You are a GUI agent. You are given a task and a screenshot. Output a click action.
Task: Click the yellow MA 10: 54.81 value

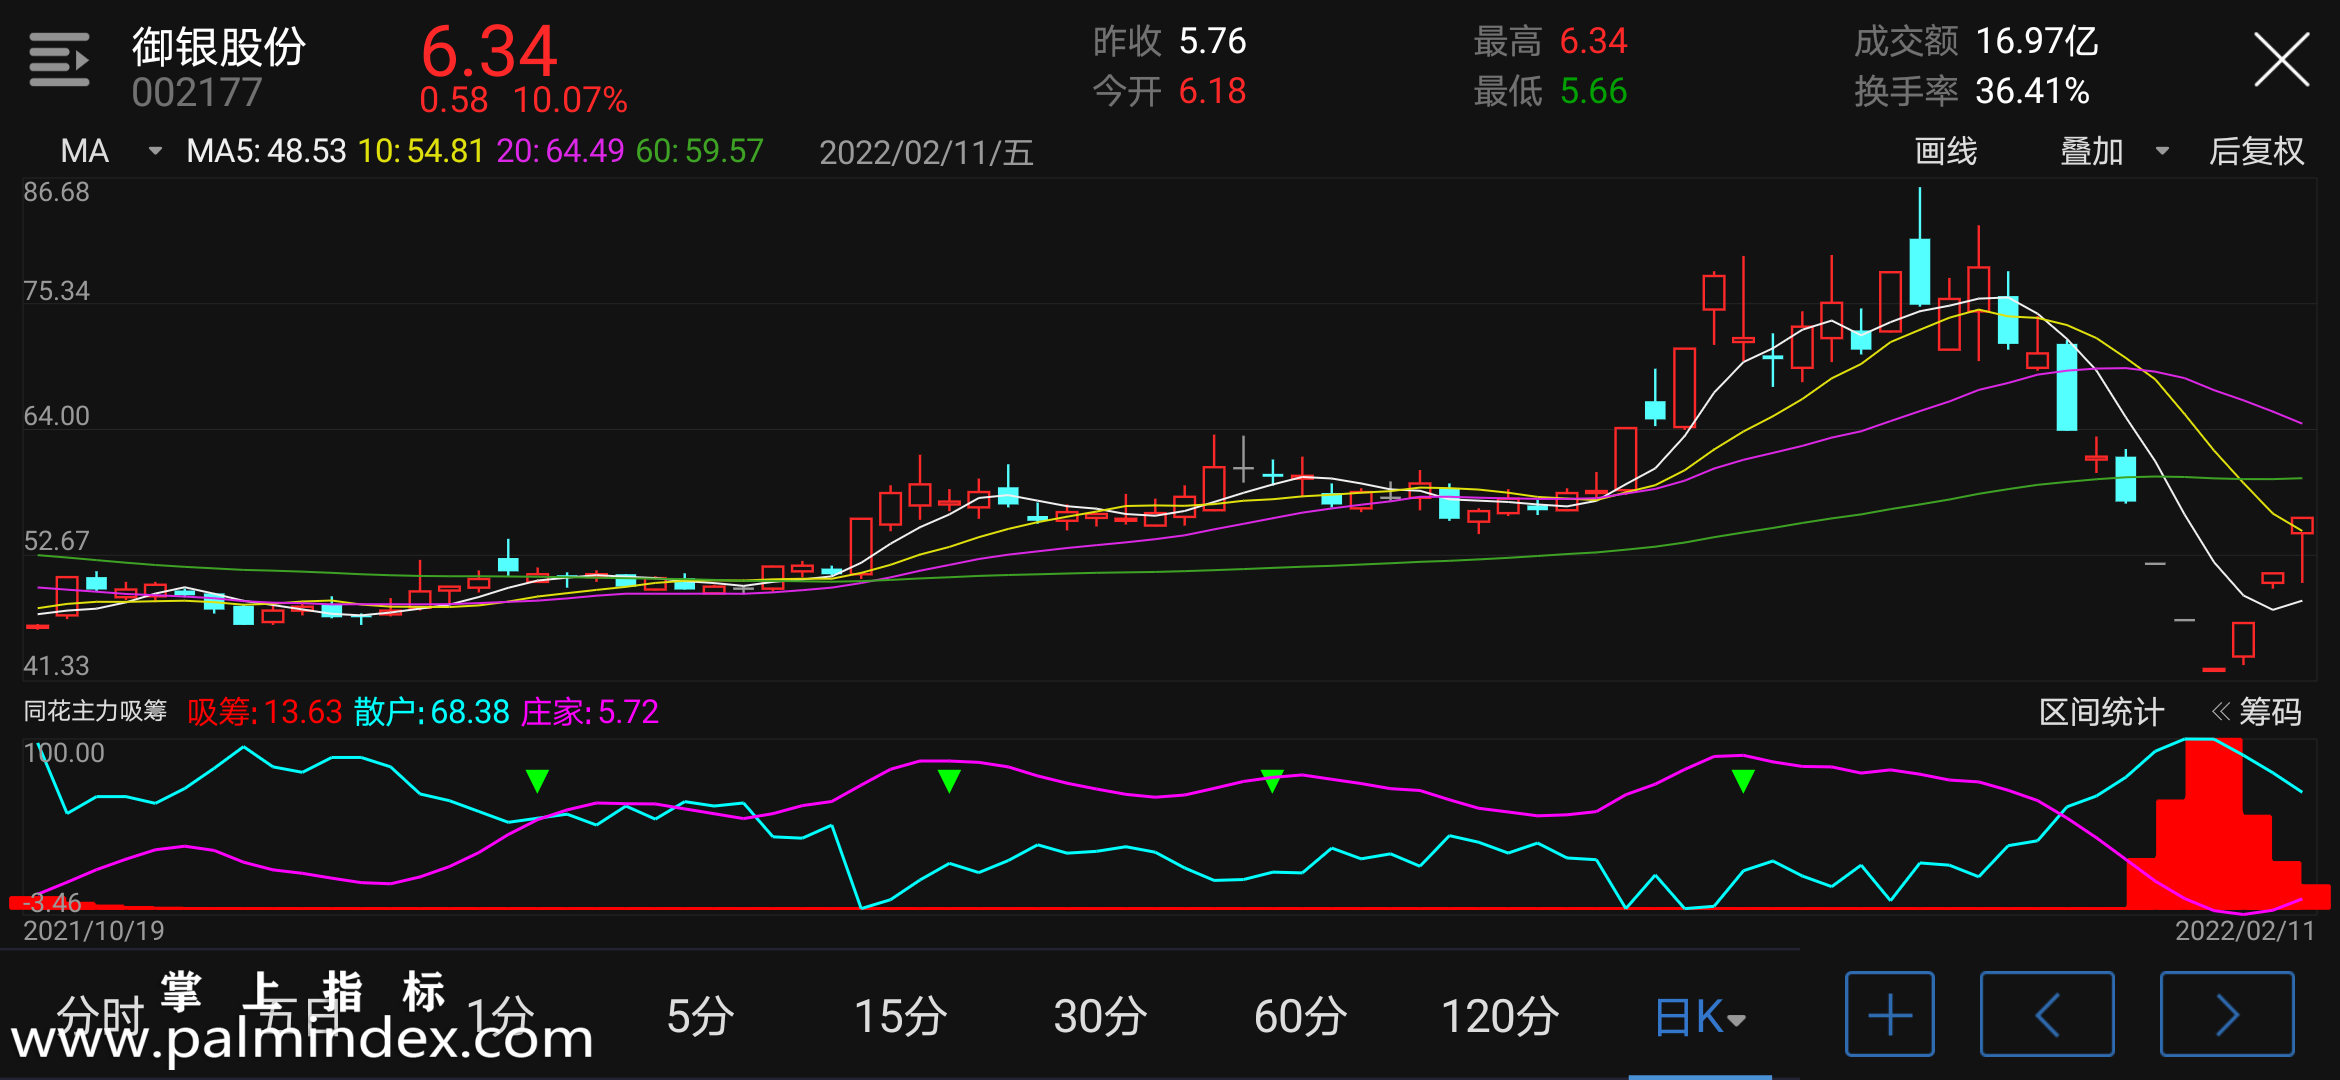click(x=421, y=151)
